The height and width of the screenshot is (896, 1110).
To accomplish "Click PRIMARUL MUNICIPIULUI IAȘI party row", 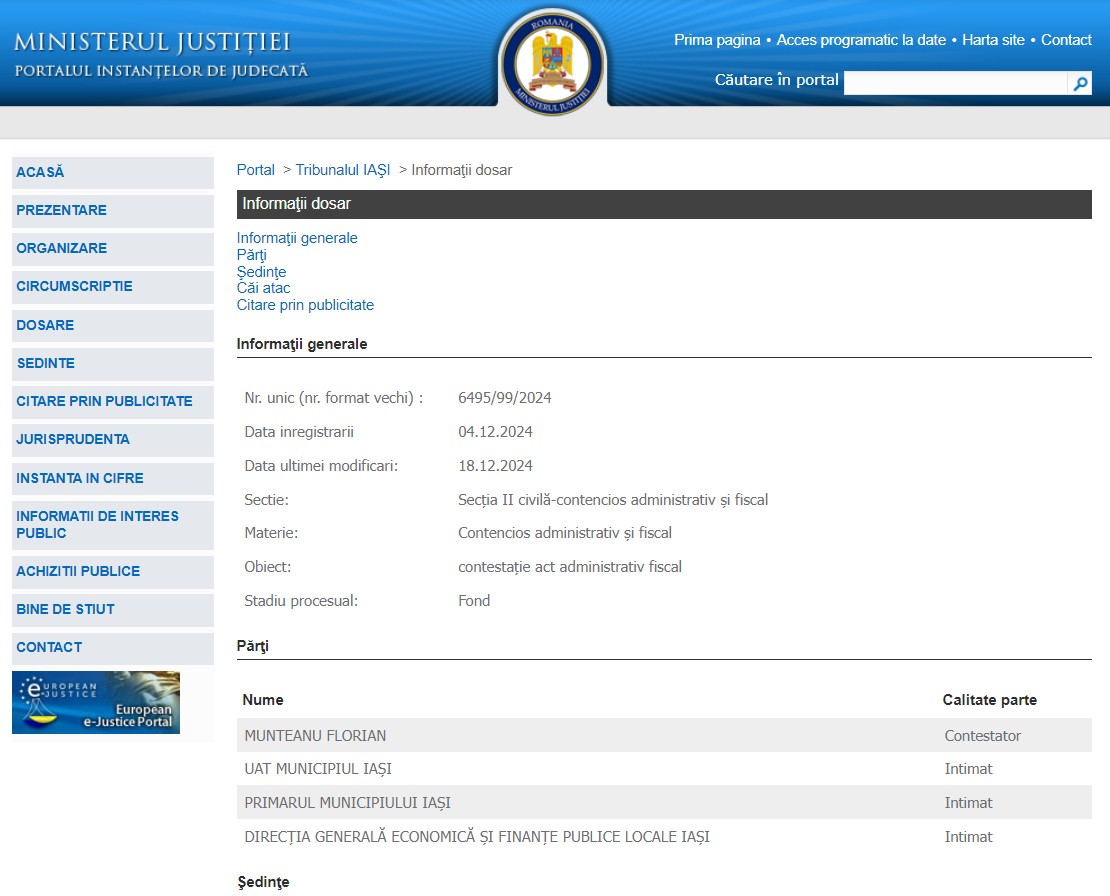I will pos(664,803).
